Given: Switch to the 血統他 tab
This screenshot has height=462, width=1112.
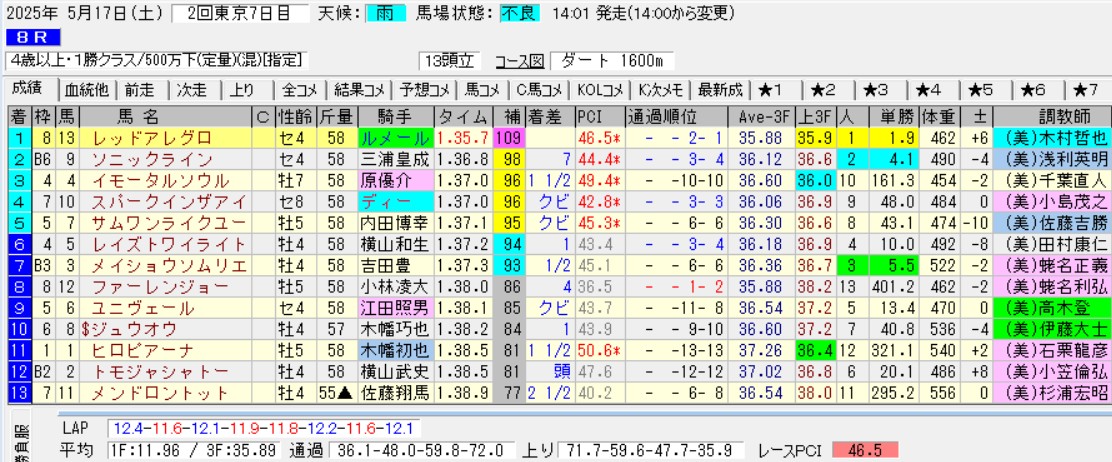Looking at the screenshot, I should 88,89.
